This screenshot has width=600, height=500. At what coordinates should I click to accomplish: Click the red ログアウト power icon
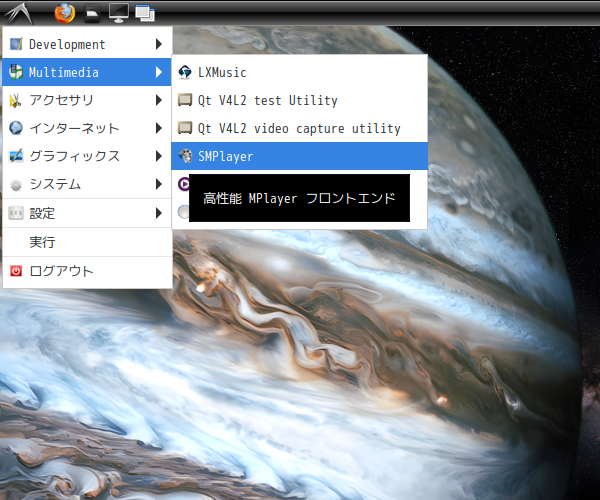tap(16, 271)
